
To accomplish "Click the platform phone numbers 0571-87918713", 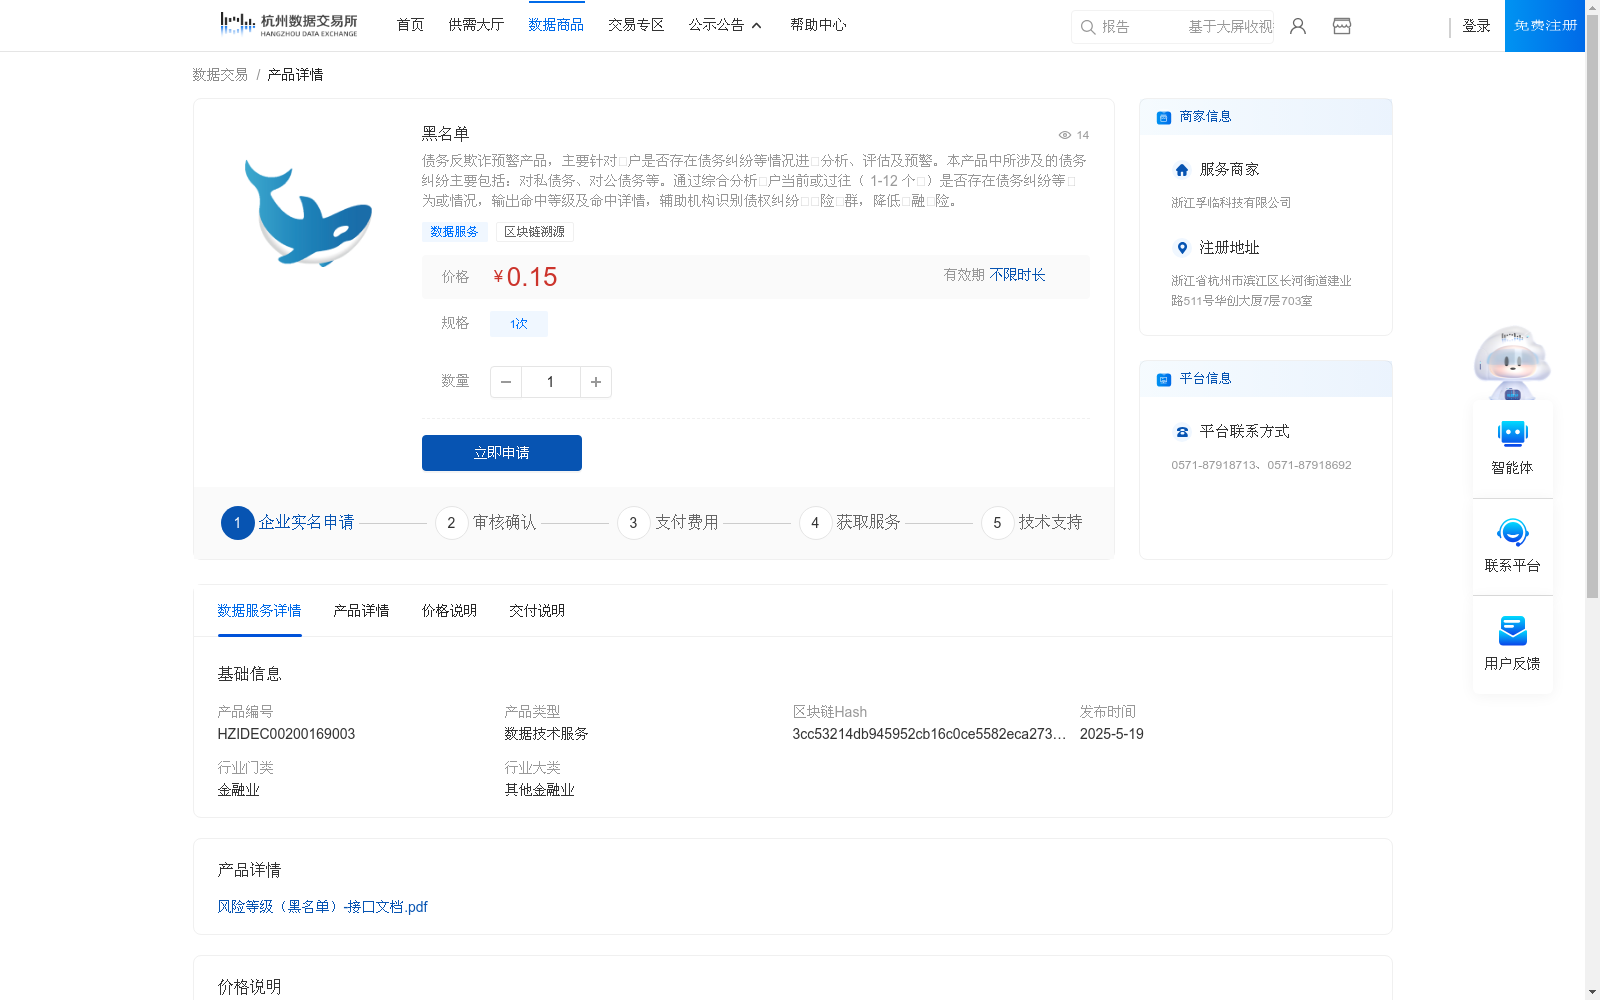I will (1261, 465).
